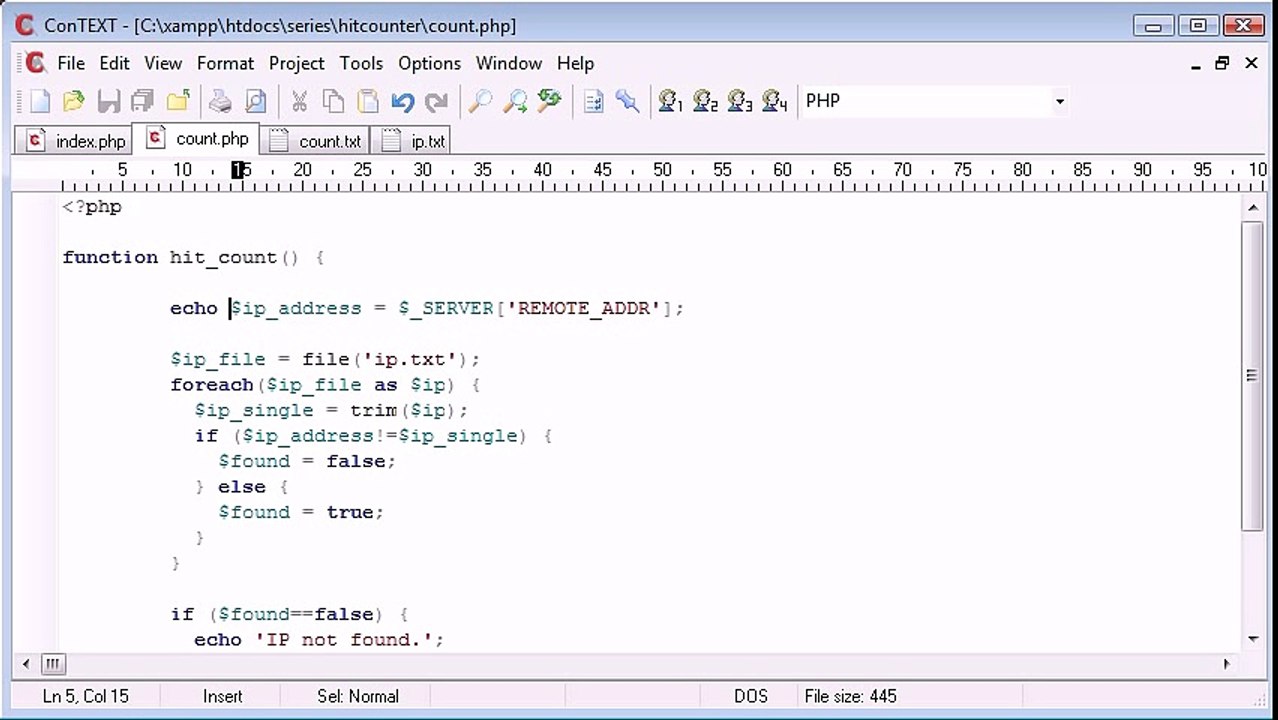
Task: Click the horizontal scrollbar thumb
Action: (x=52, y=663)
